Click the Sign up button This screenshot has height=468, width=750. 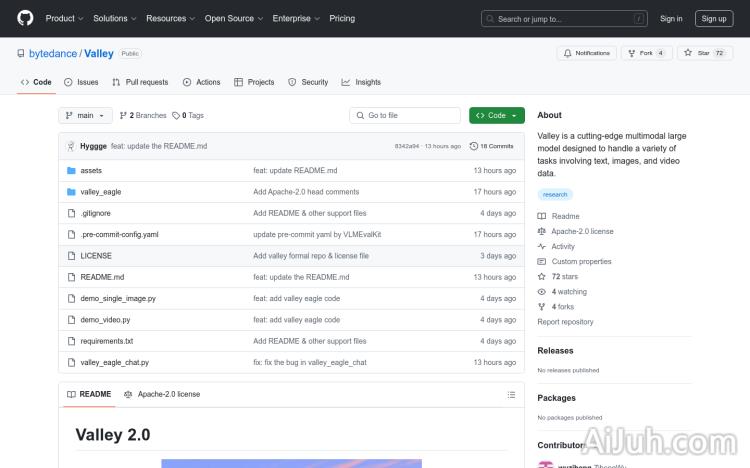coord(714,18)
